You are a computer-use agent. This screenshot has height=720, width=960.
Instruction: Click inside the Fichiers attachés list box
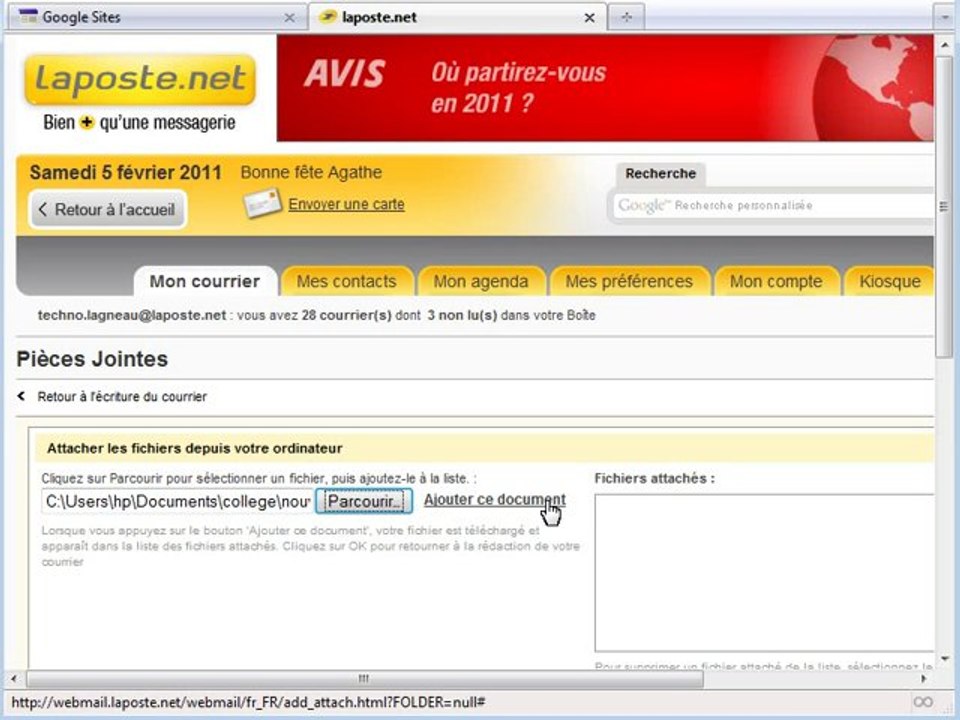coord(764,573)
